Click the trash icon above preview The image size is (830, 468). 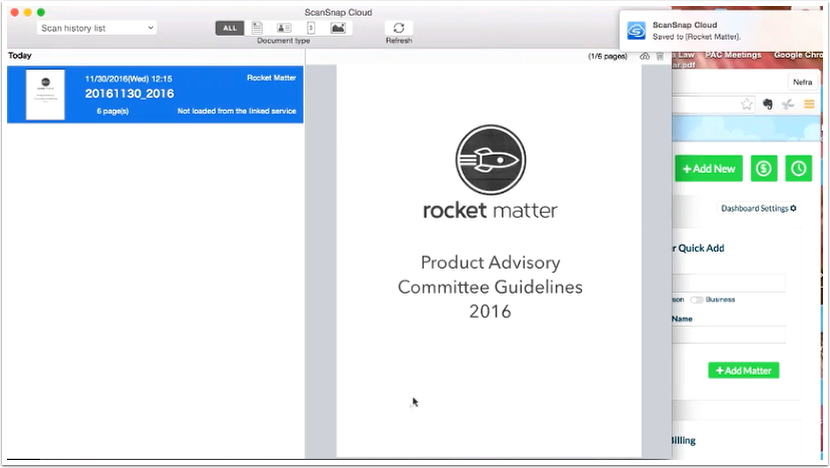[x=660, y=56]
